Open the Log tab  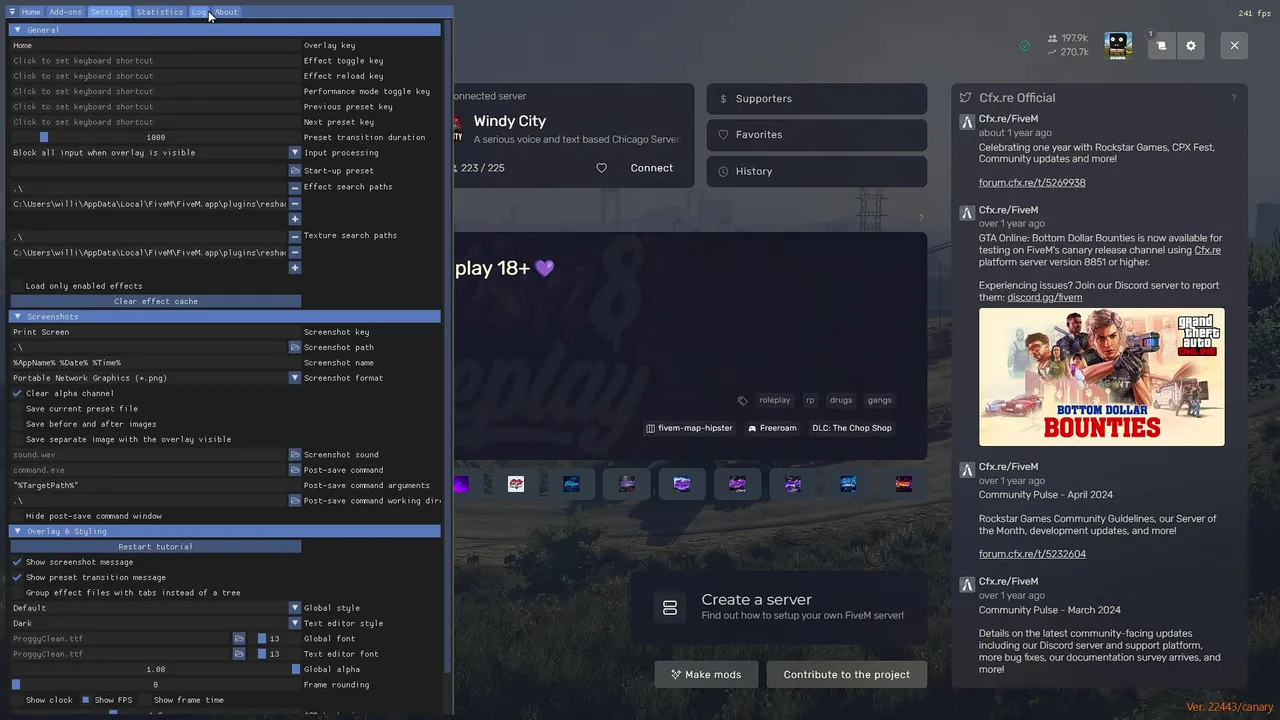[199, 12]
